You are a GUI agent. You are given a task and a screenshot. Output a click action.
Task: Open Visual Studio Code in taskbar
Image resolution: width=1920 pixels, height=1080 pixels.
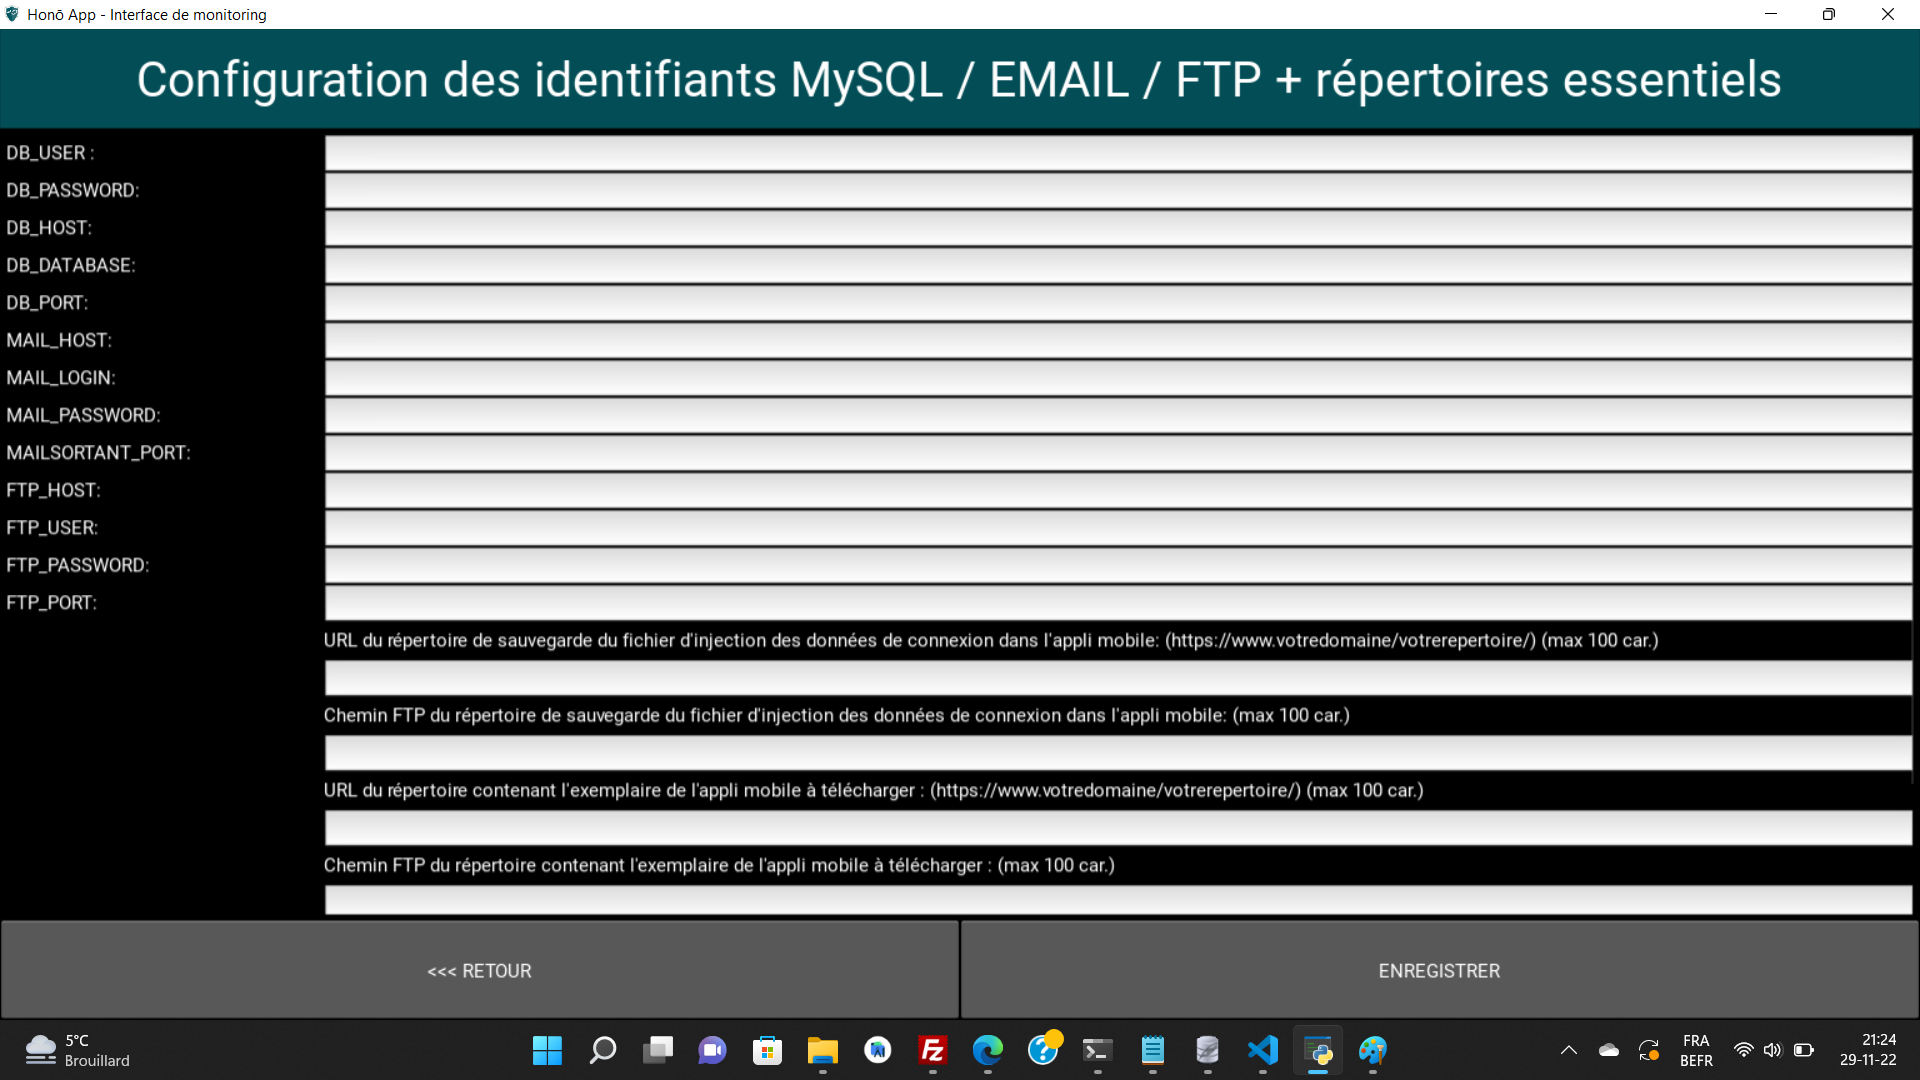[1263, 1050]
